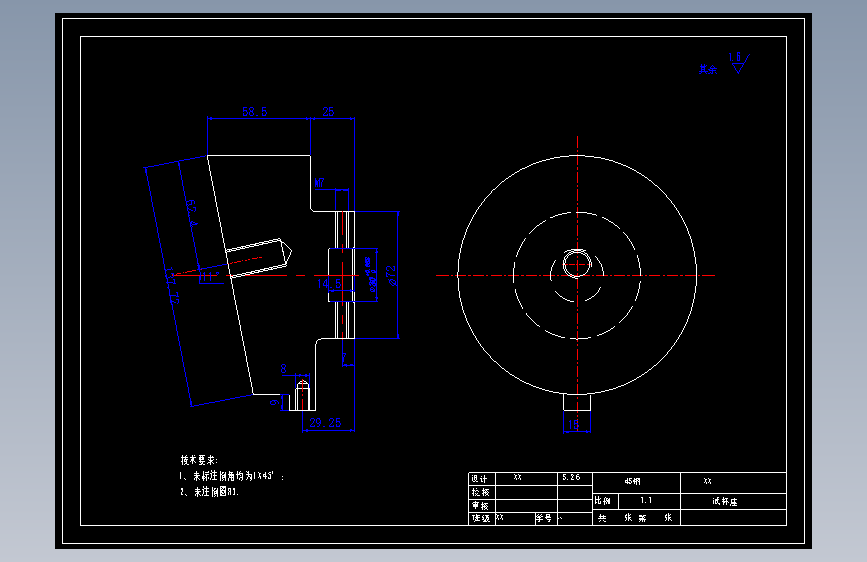Select the 6 dimension beside the small boss
This screenshot has height=562, width=867.
[x=274, y=402]
